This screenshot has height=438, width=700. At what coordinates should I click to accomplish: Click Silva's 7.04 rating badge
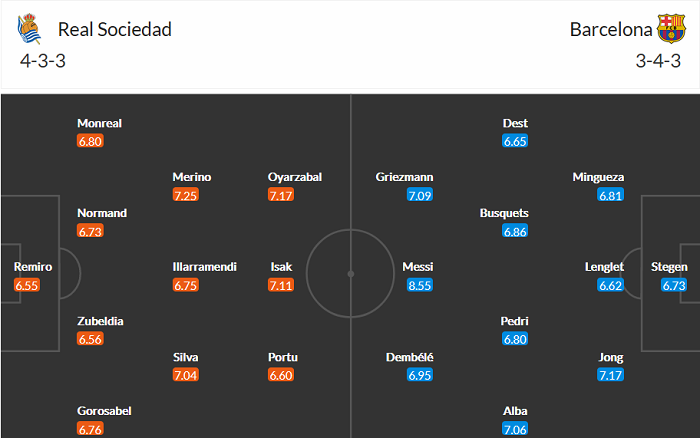tap(185, 375)
